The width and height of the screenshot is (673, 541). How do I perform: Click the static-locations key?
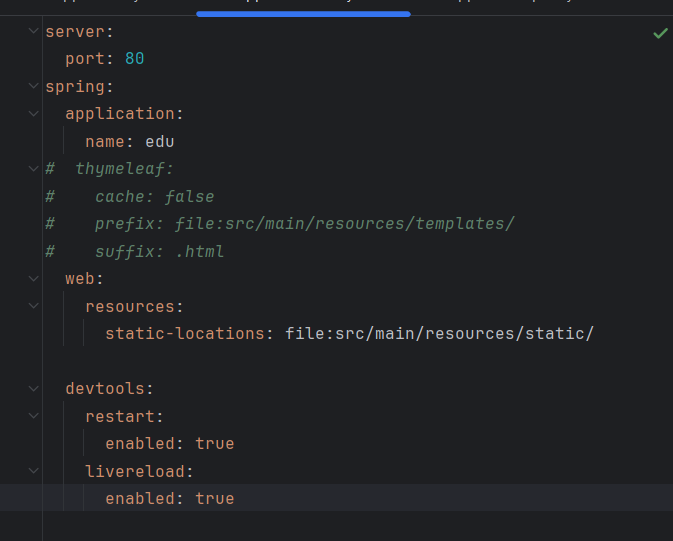pyautogui.click(x=184, y=334)
